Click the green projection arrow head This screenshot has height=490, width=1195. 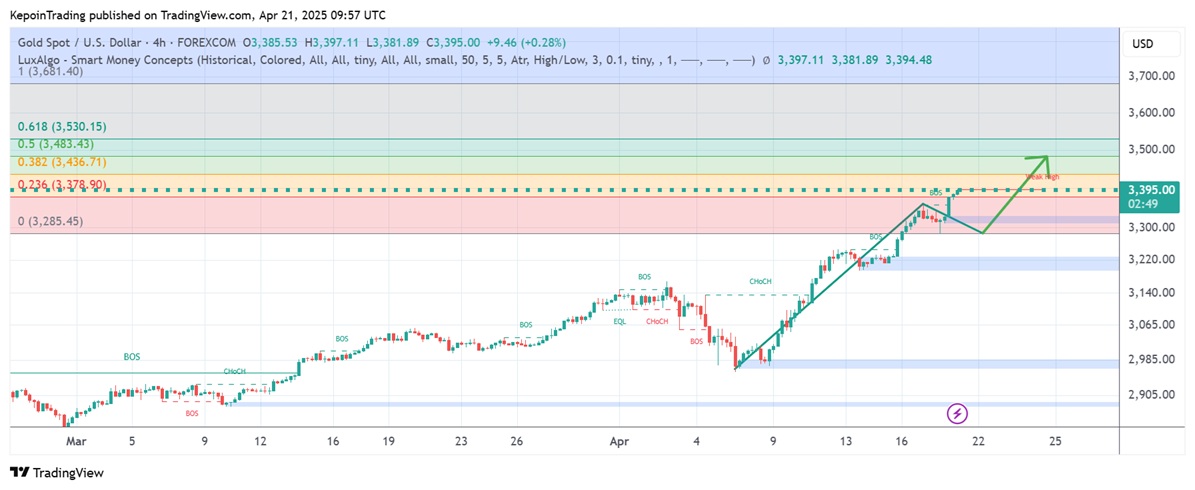click(1043, 160)
